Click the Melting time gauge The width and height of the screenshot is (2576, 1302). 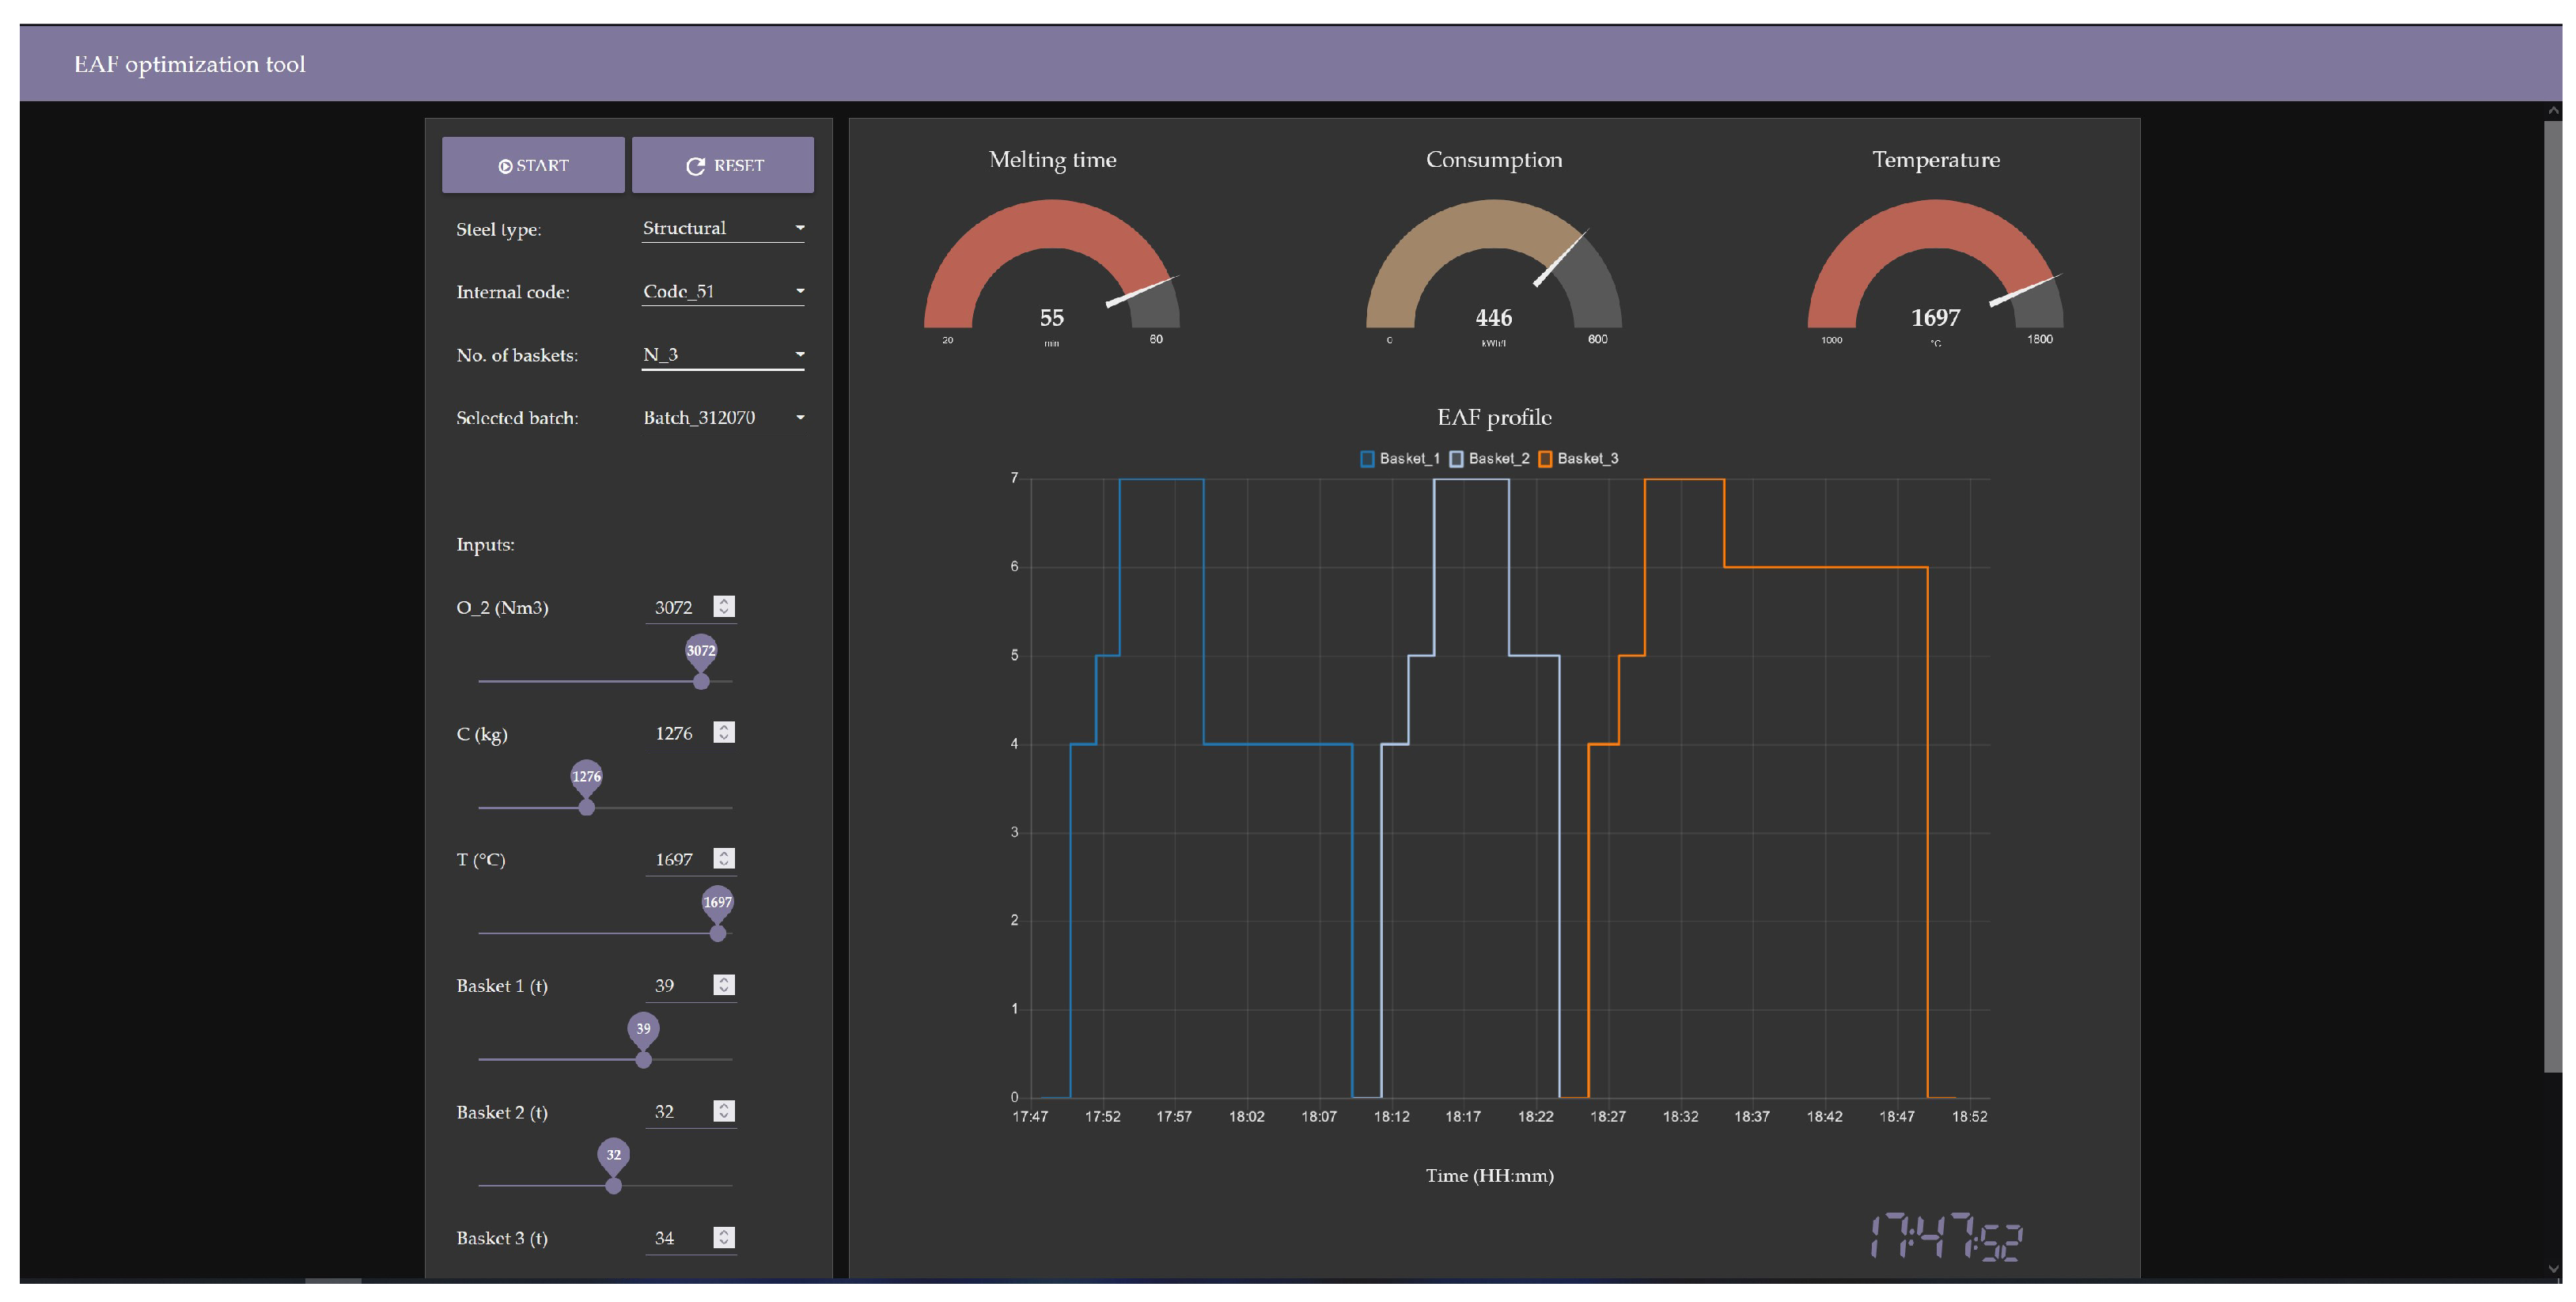click(x=1052, y=270)
